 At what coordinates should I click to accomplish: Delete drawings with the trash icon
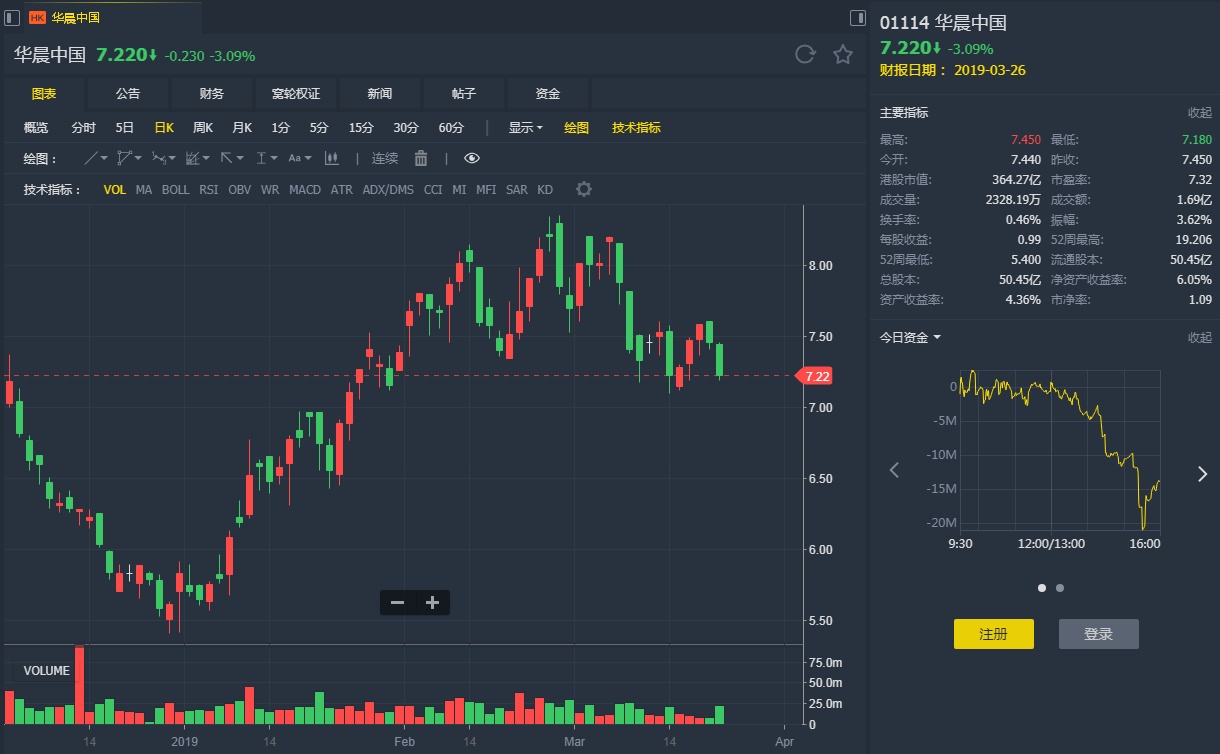[421, 158]
